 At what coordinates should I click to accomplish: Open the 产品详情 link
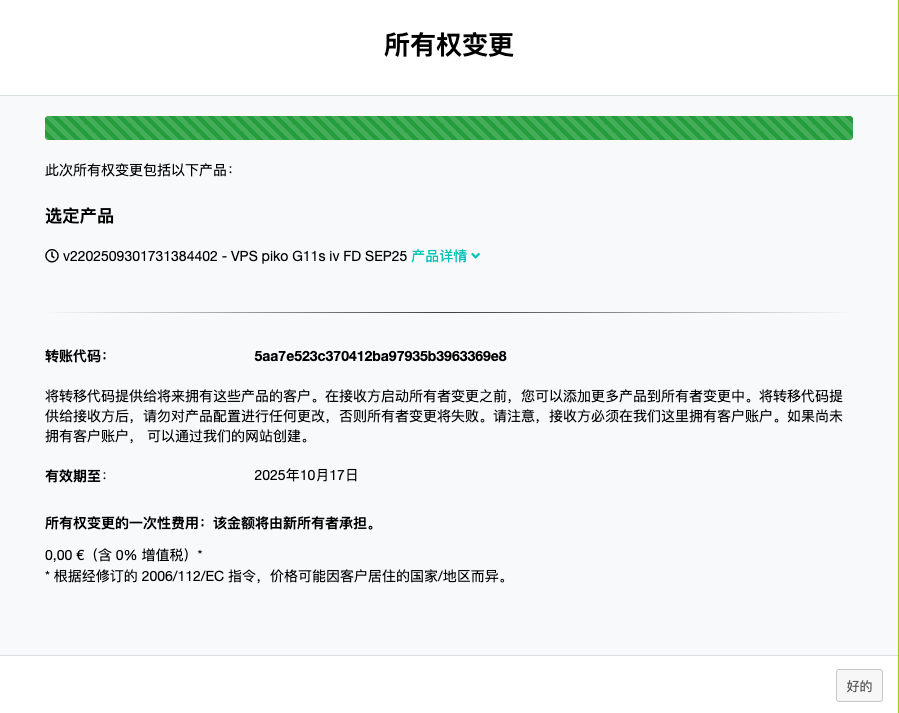[x=439, y=256]
